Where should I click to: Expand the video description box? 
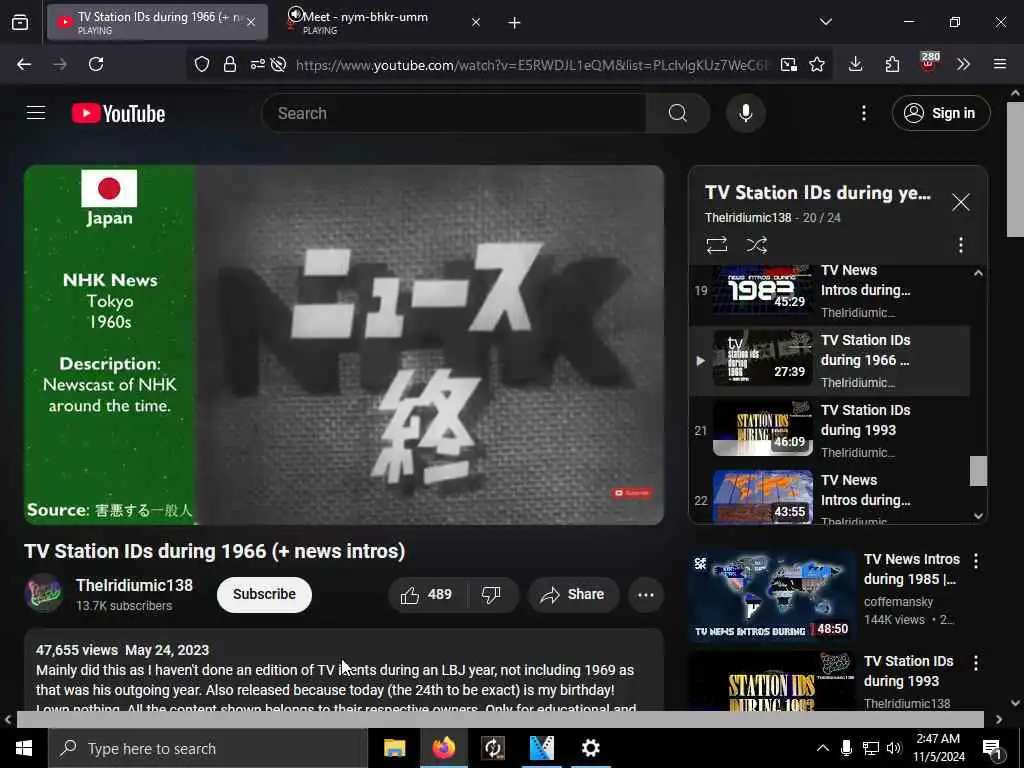tap(344, 671)
